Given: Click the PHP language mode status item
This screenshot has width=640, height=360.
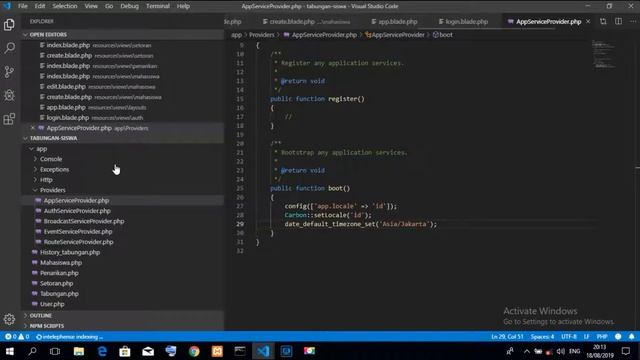Looking at the screenshot, I should coord(602,337).
